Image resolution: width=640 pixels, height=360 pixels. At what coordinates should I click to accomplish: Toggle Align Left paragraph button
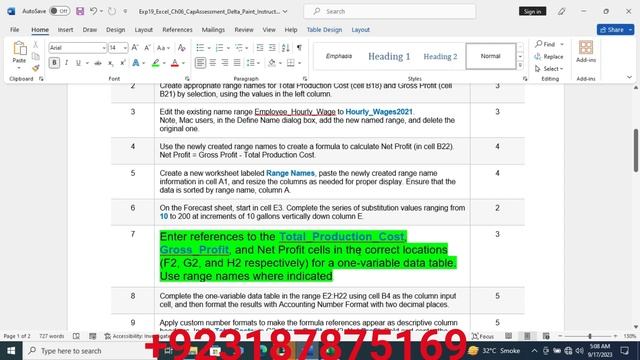pyautogui.click(x=200, y=63)
